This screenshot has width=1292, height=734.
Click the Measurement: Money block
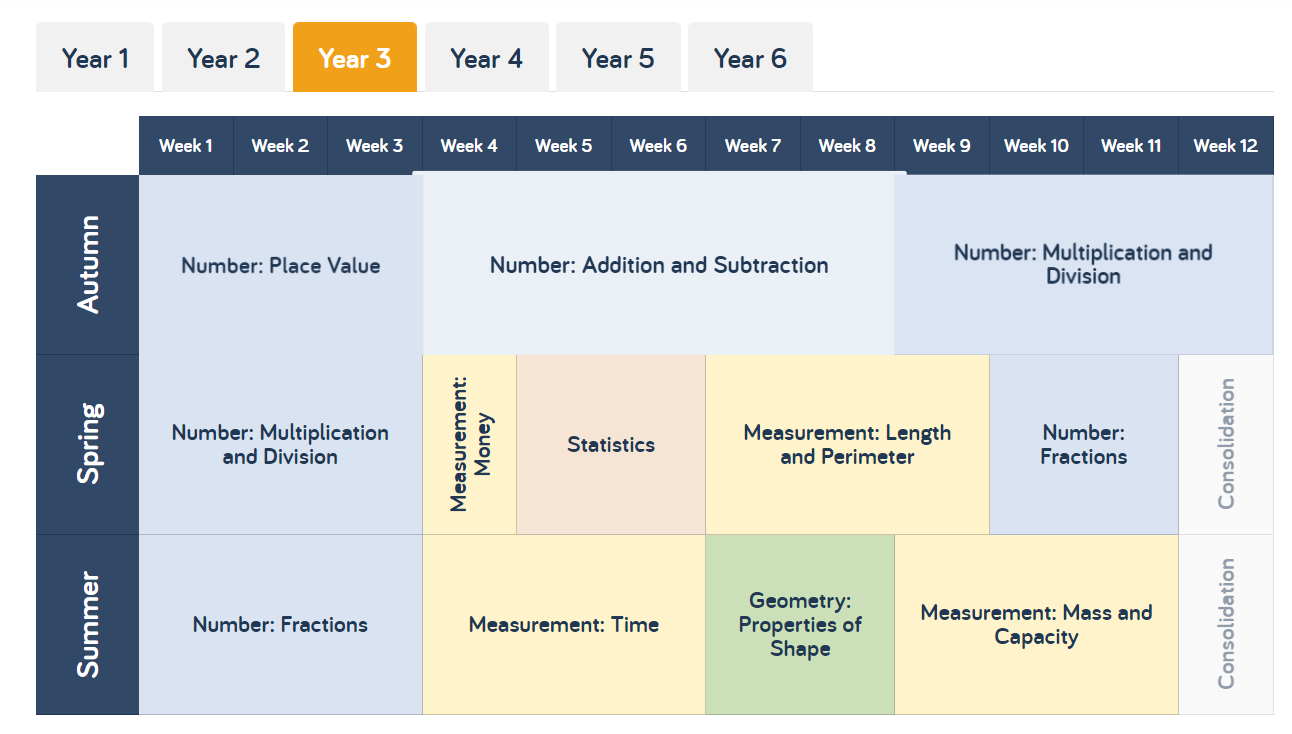click(x=470, y=445)
